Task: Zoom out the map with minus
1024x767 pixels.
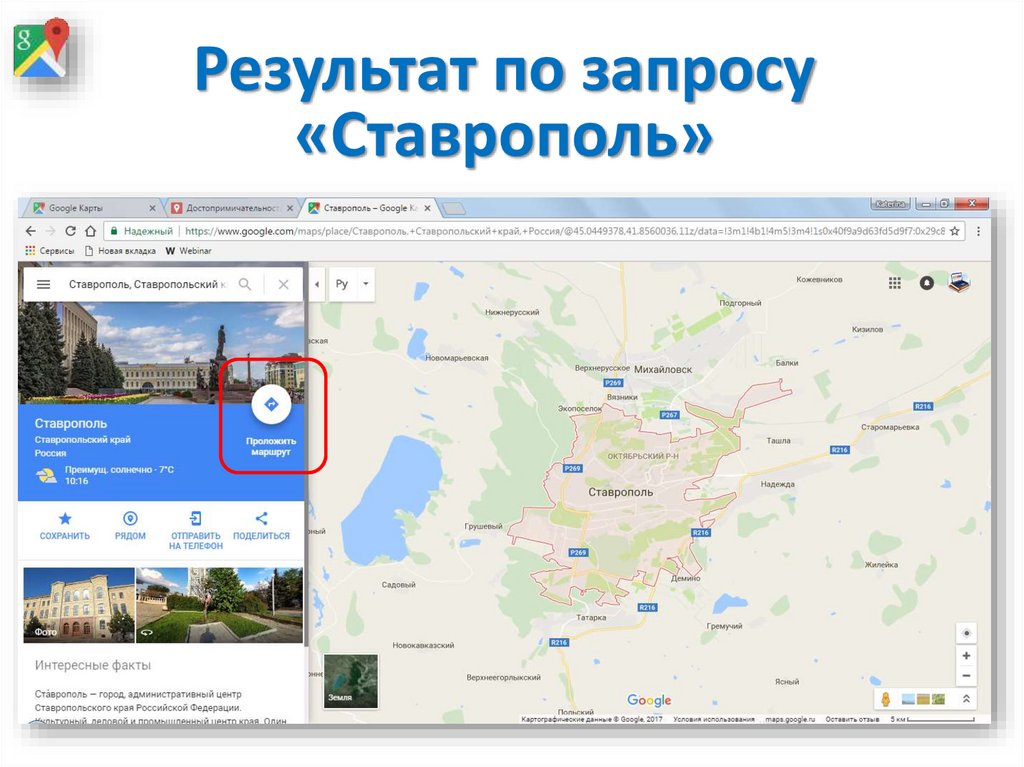Action: click(x=967, y=676)
